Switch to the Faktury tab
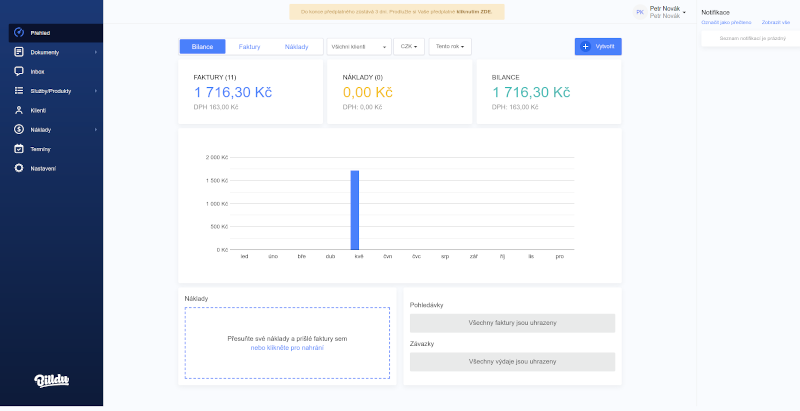The height and width of the screenshot is (411, 800). point(249,47)
